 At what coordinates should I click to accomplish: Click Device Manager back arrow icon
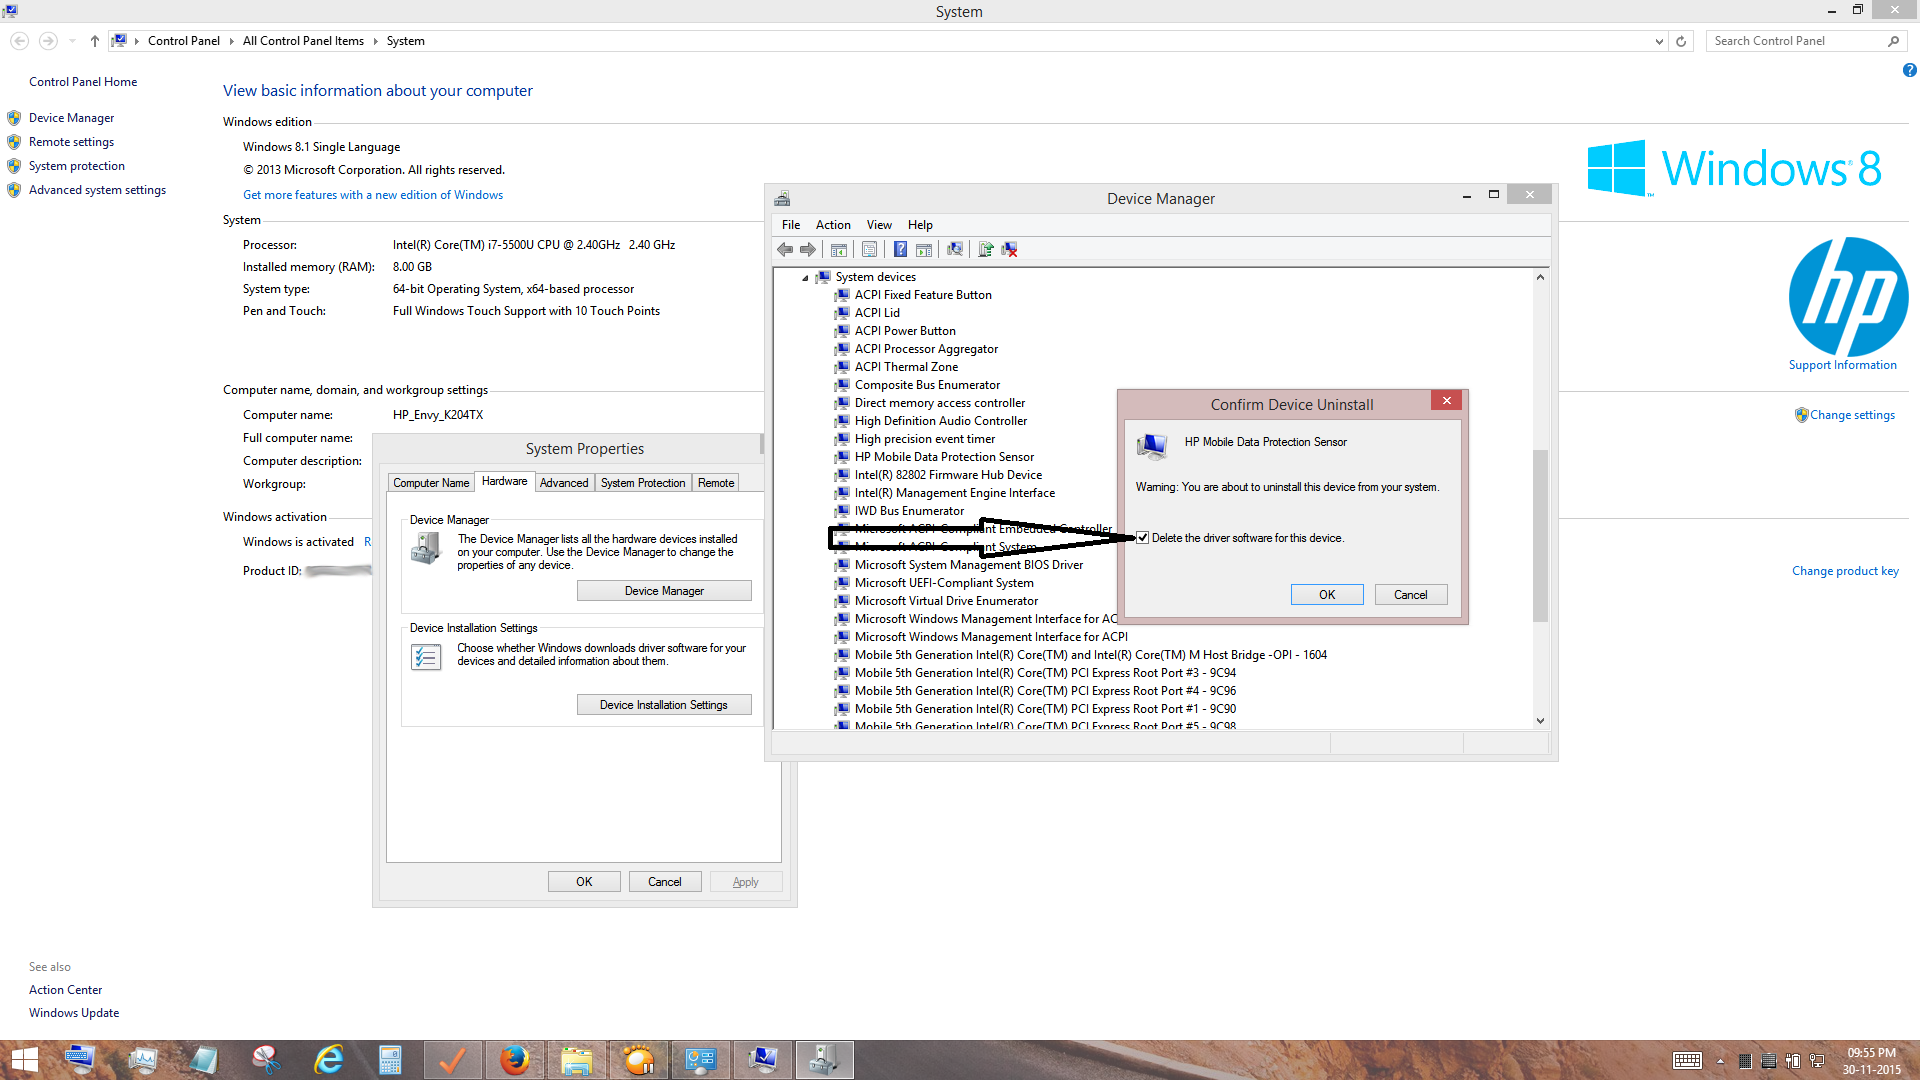[x=785, y=249]
